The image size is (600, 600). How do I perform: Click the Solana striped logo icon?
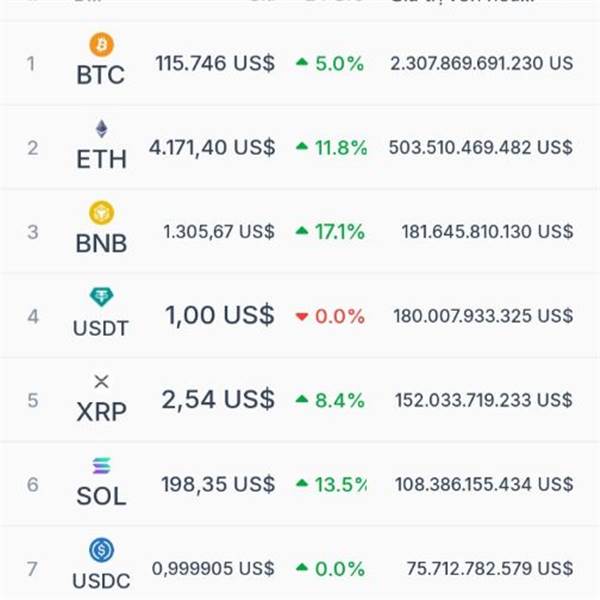pyautogui.click(x=101, y=466)
